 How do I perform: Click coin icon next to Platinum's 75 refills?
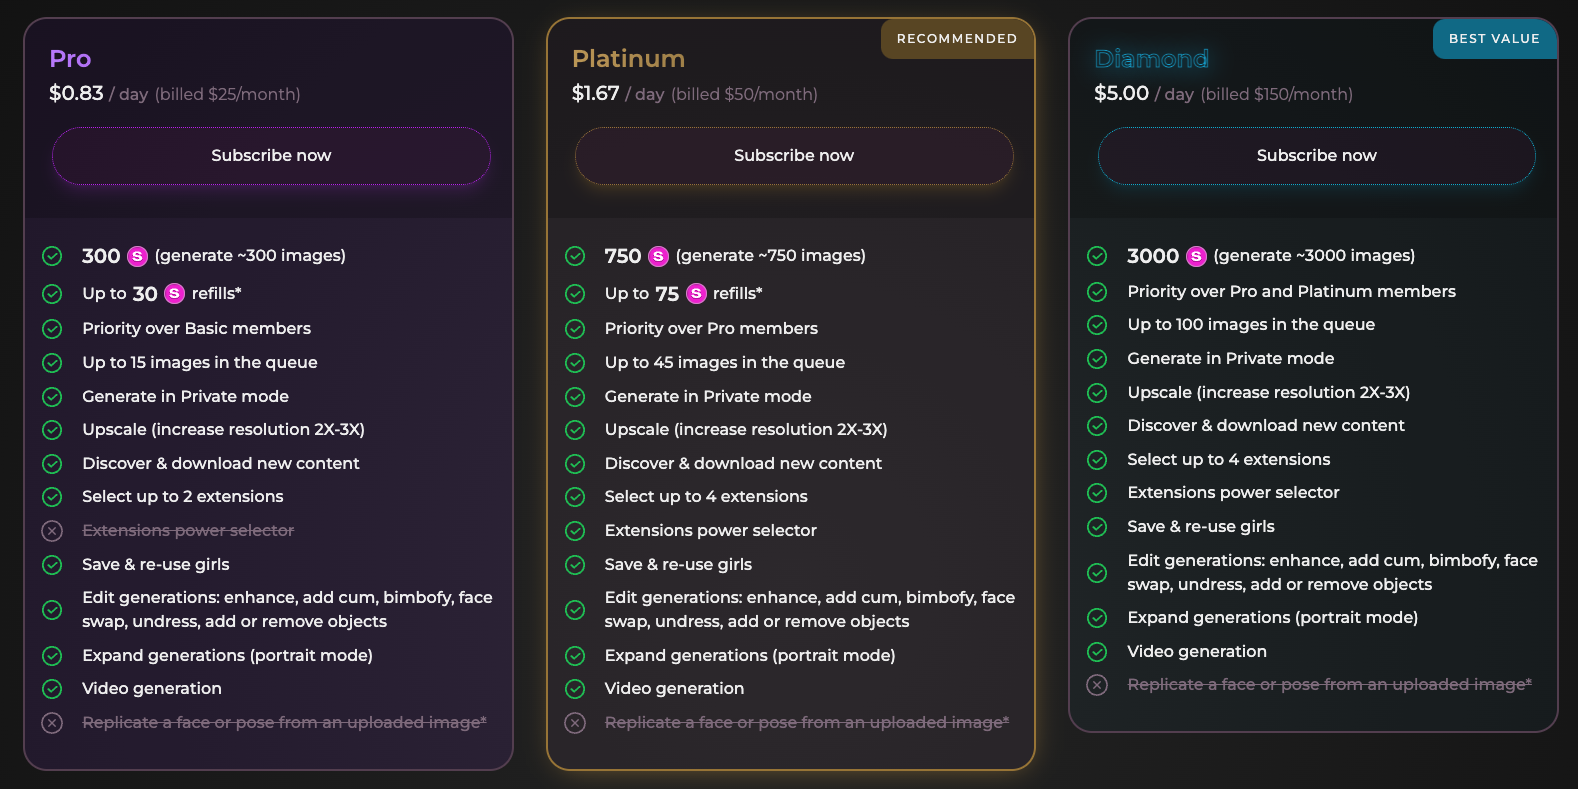pyautogui.click(x=696, y=294)
